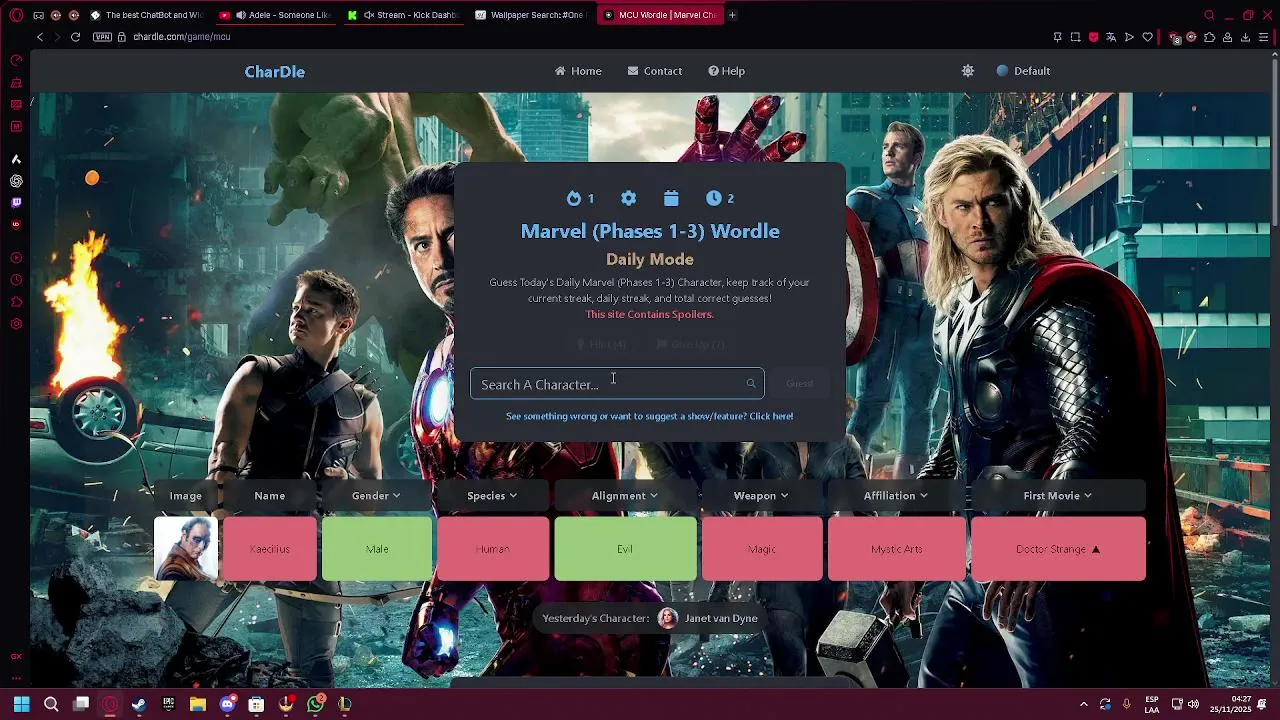The height and width of the screenshot is (720, 1280).
Task: Click the translate page icon in toolbar
Action: pyautogui.click(x=1111, y=37)
